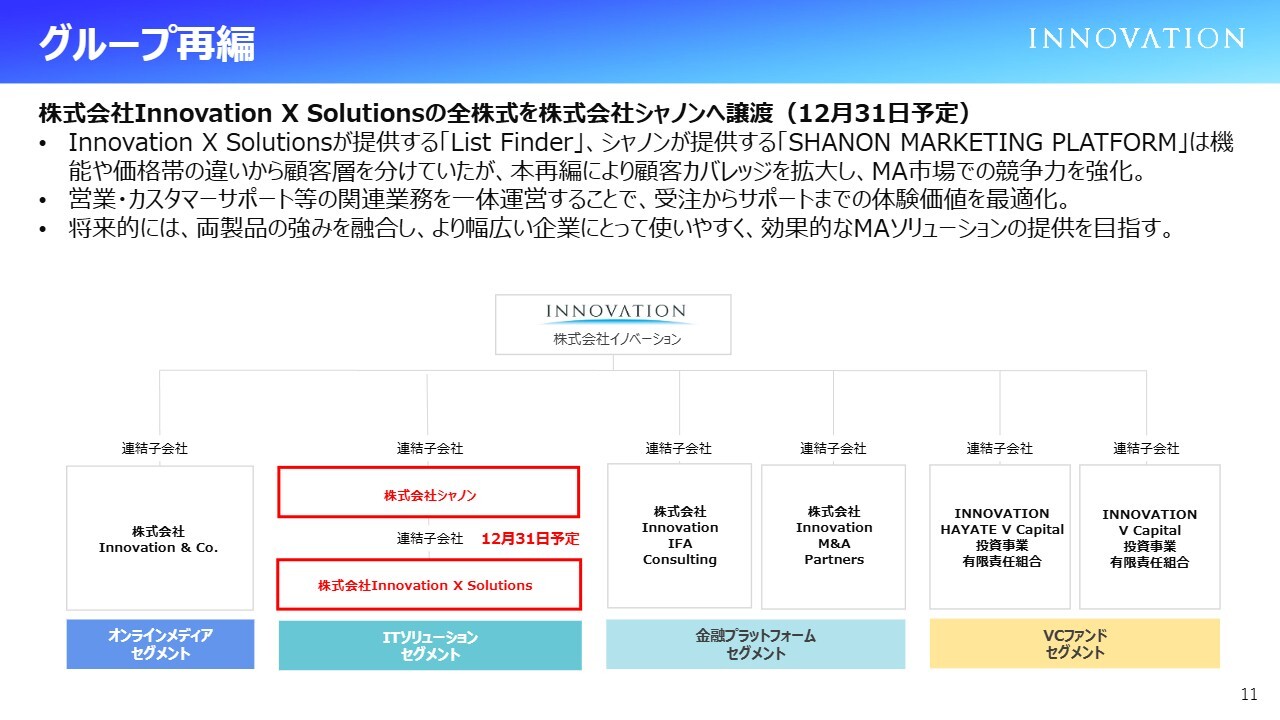Click the red-outlined 株式会社シャノン box
The image size is (1280, 720).
coord(428,494)
